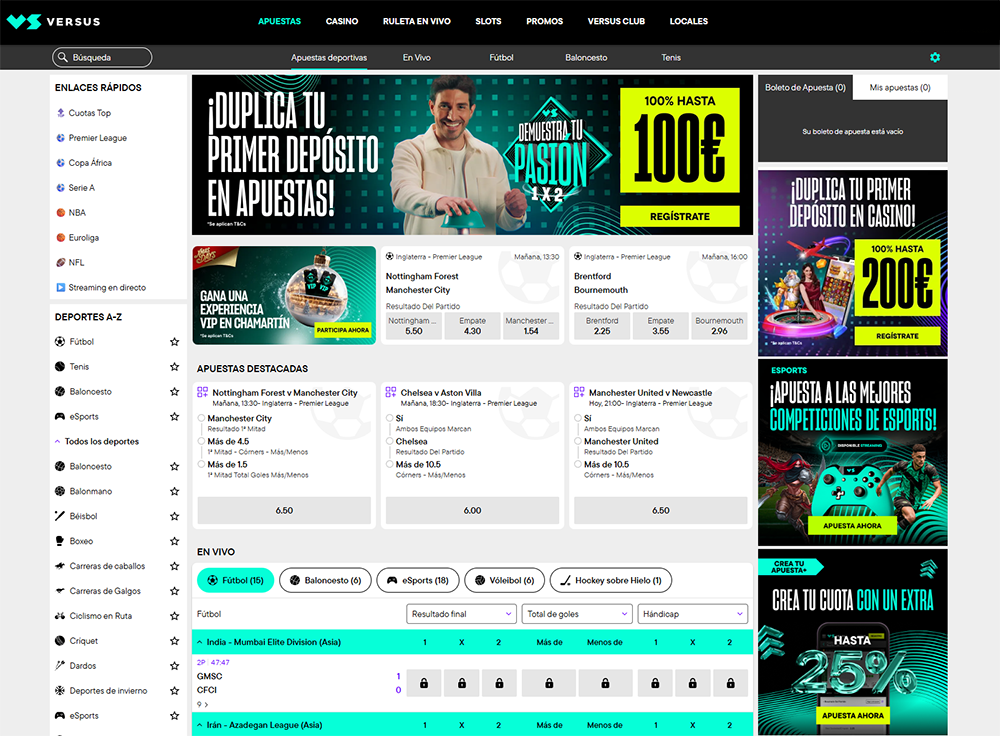The height and width of the screenshot is (736, 1000).
Task: Click the Dardos dart icon
Action: [60, 666]
